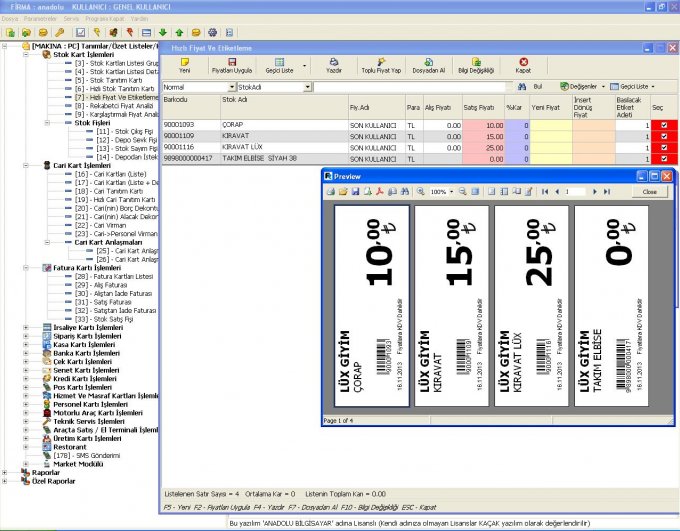Click the Yazdır printer icon
Screen dimensions: 680x531
pyautogui.click(x=334, y=62)
